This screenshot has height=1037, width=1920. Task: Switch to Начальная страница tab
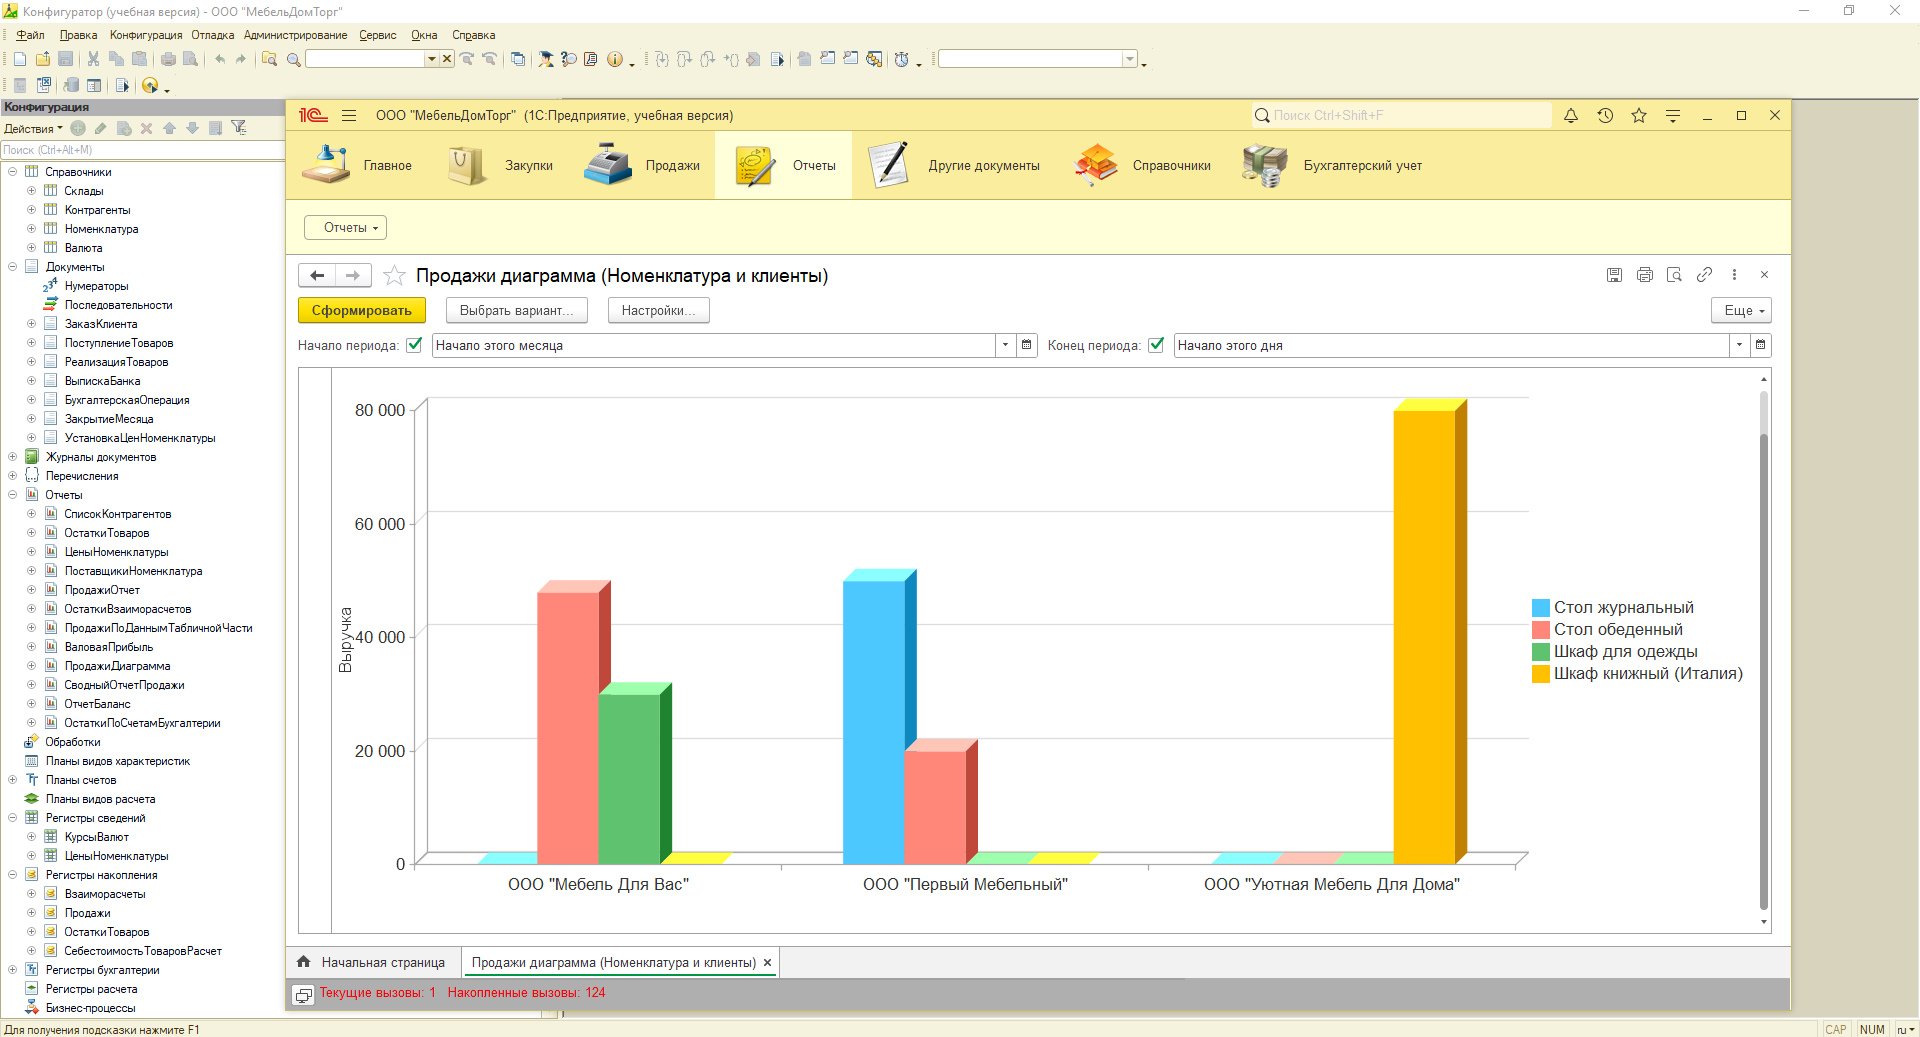tap(372, 963)
